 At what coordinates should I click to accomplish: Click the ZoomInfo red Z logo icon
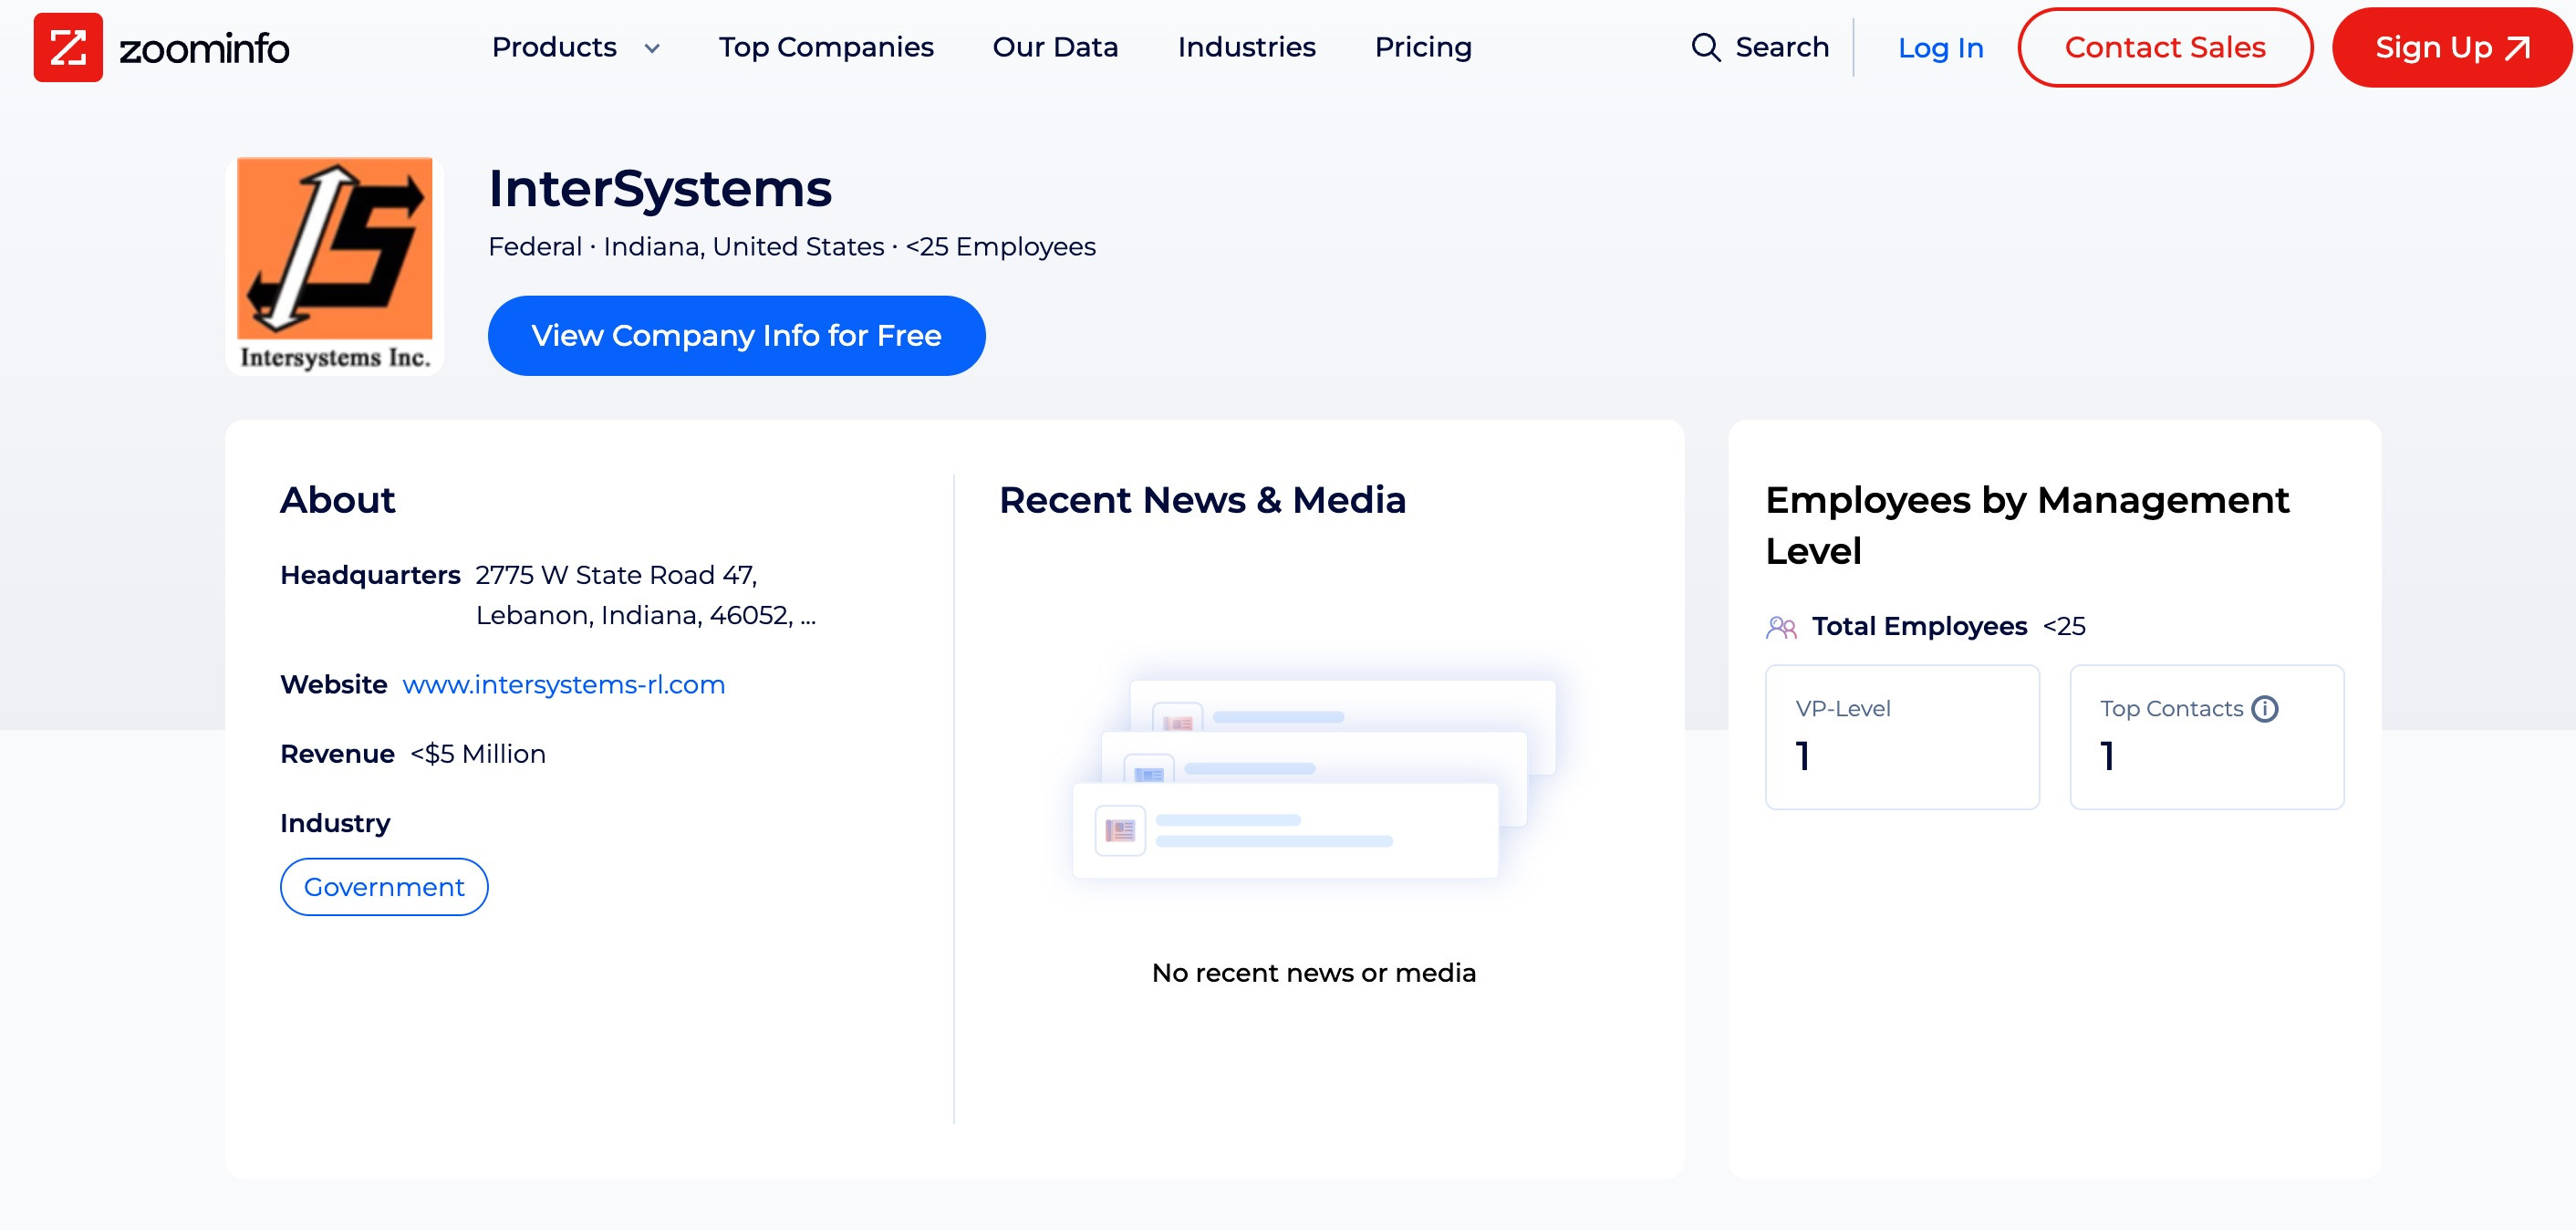click(68, 47)
